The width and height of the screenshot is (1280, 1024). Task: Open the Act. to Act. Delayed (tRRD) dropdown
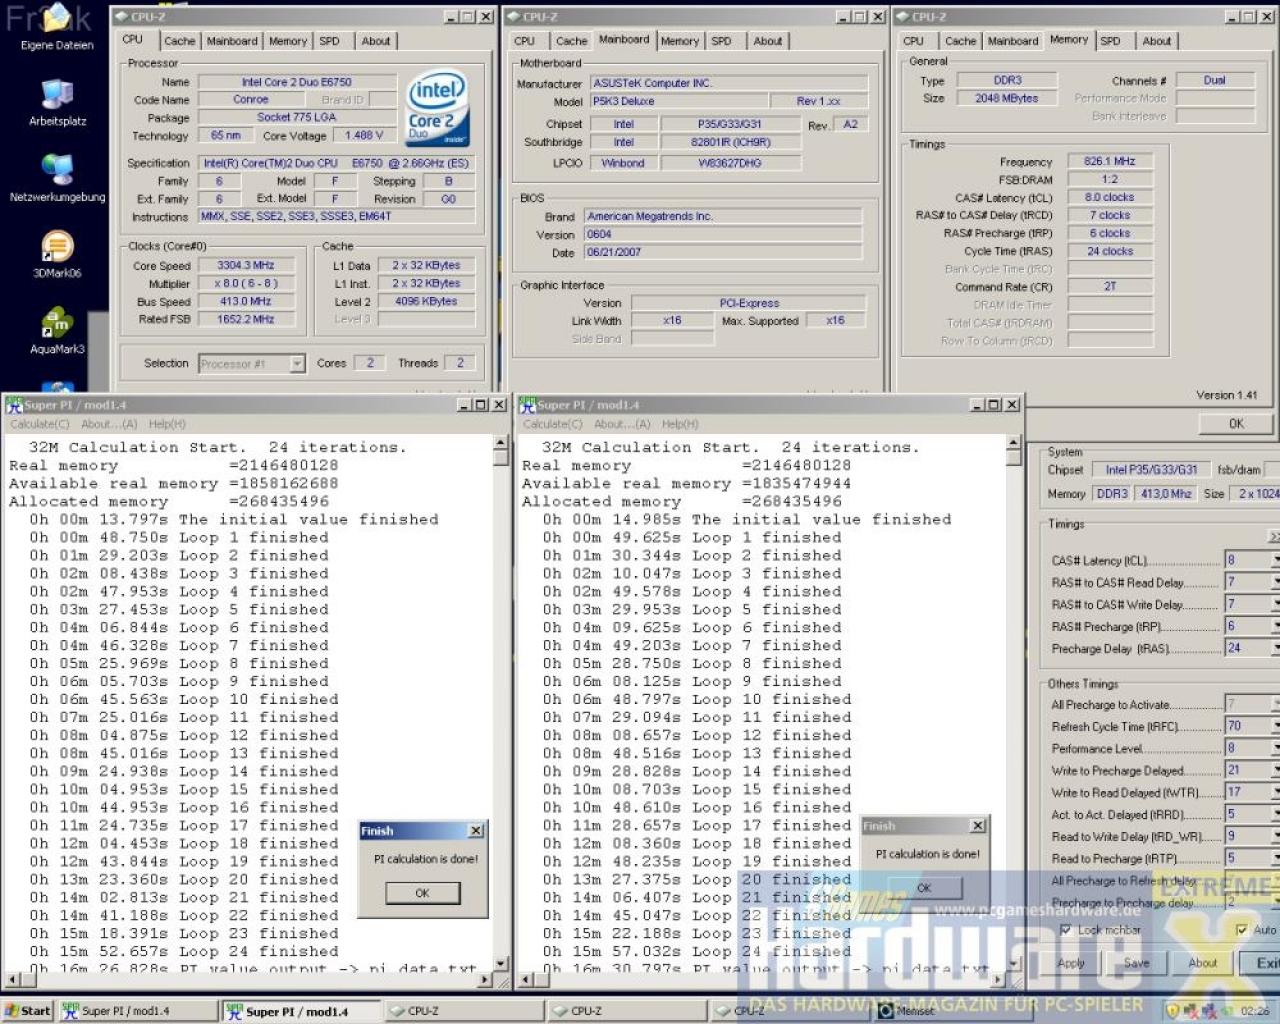(x=1276, y=814)
